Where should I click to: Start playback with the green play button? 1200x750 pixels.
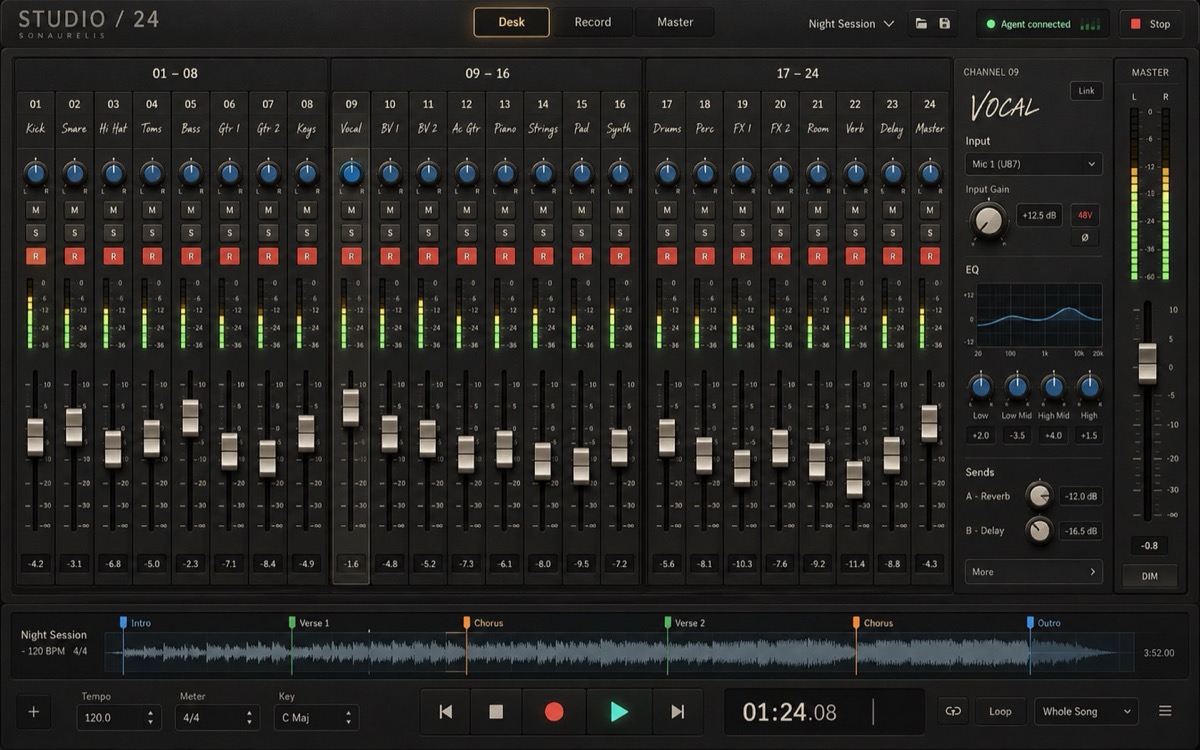[619, 712]
